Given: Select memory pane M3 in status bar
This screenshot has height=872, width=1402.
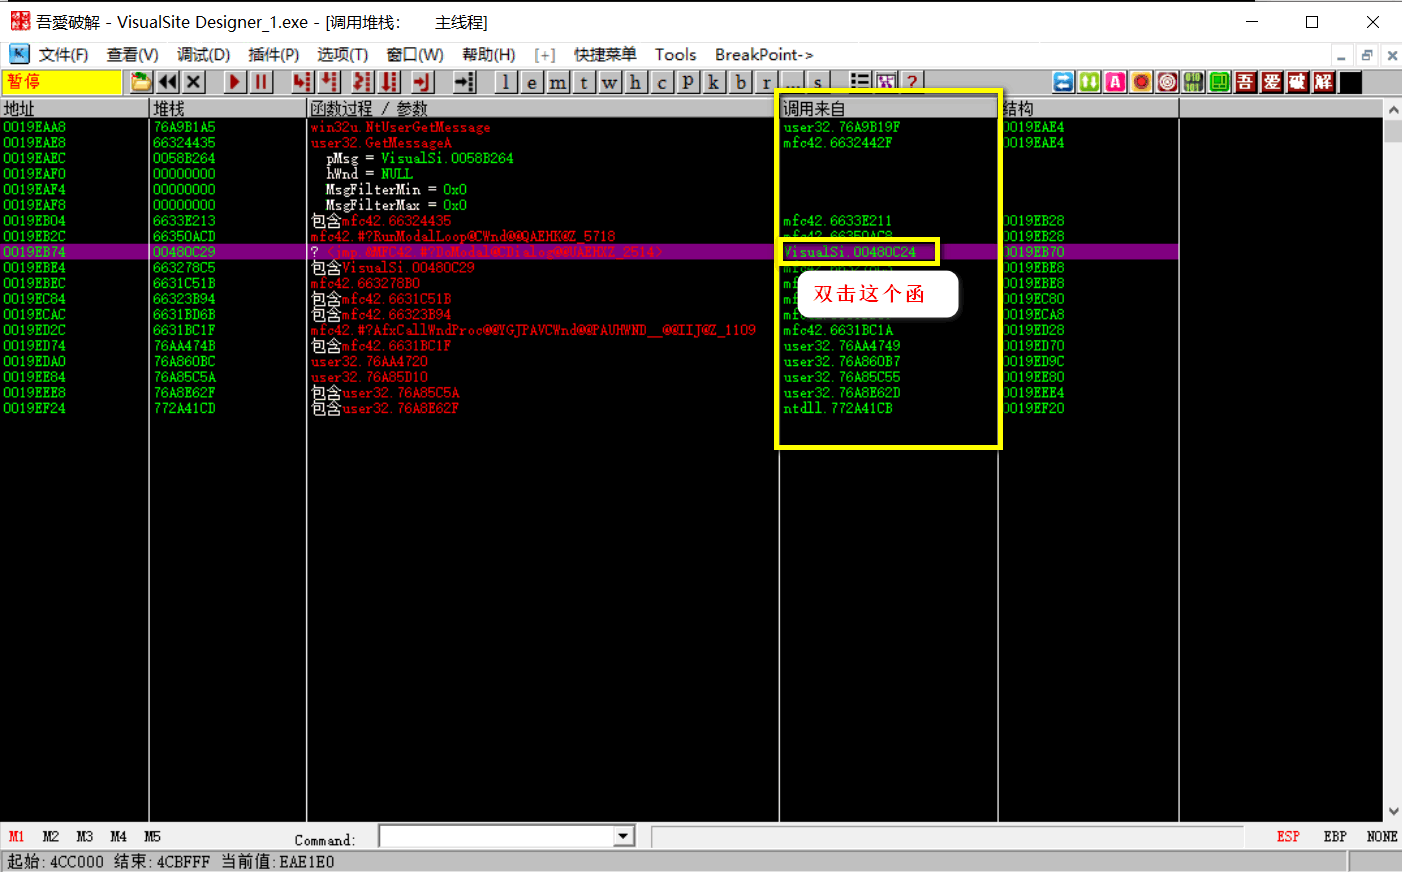Looking at the screenshot, I should click(x=84, y=836).
